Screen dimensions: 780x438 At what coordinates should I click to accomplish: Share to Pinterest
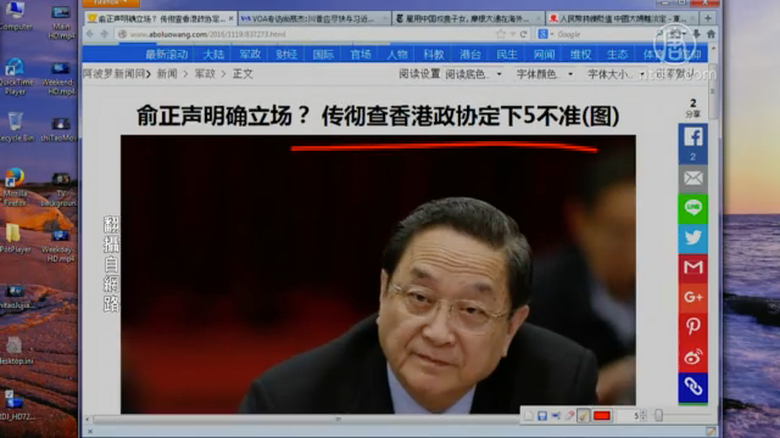[x=692, y=326]
